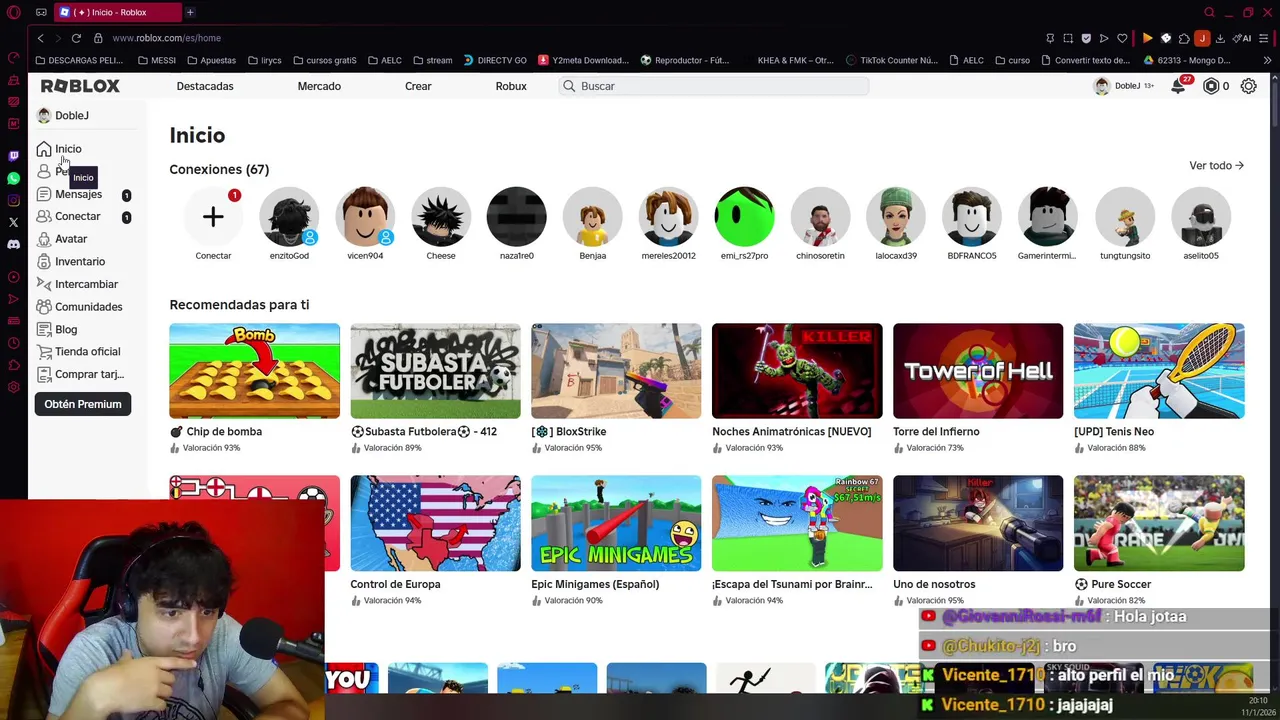The width and height of the screenshot is (1280, 720).
Task: Open the Chip de bomba game thumbnail
Action: [x=254, y=371]
